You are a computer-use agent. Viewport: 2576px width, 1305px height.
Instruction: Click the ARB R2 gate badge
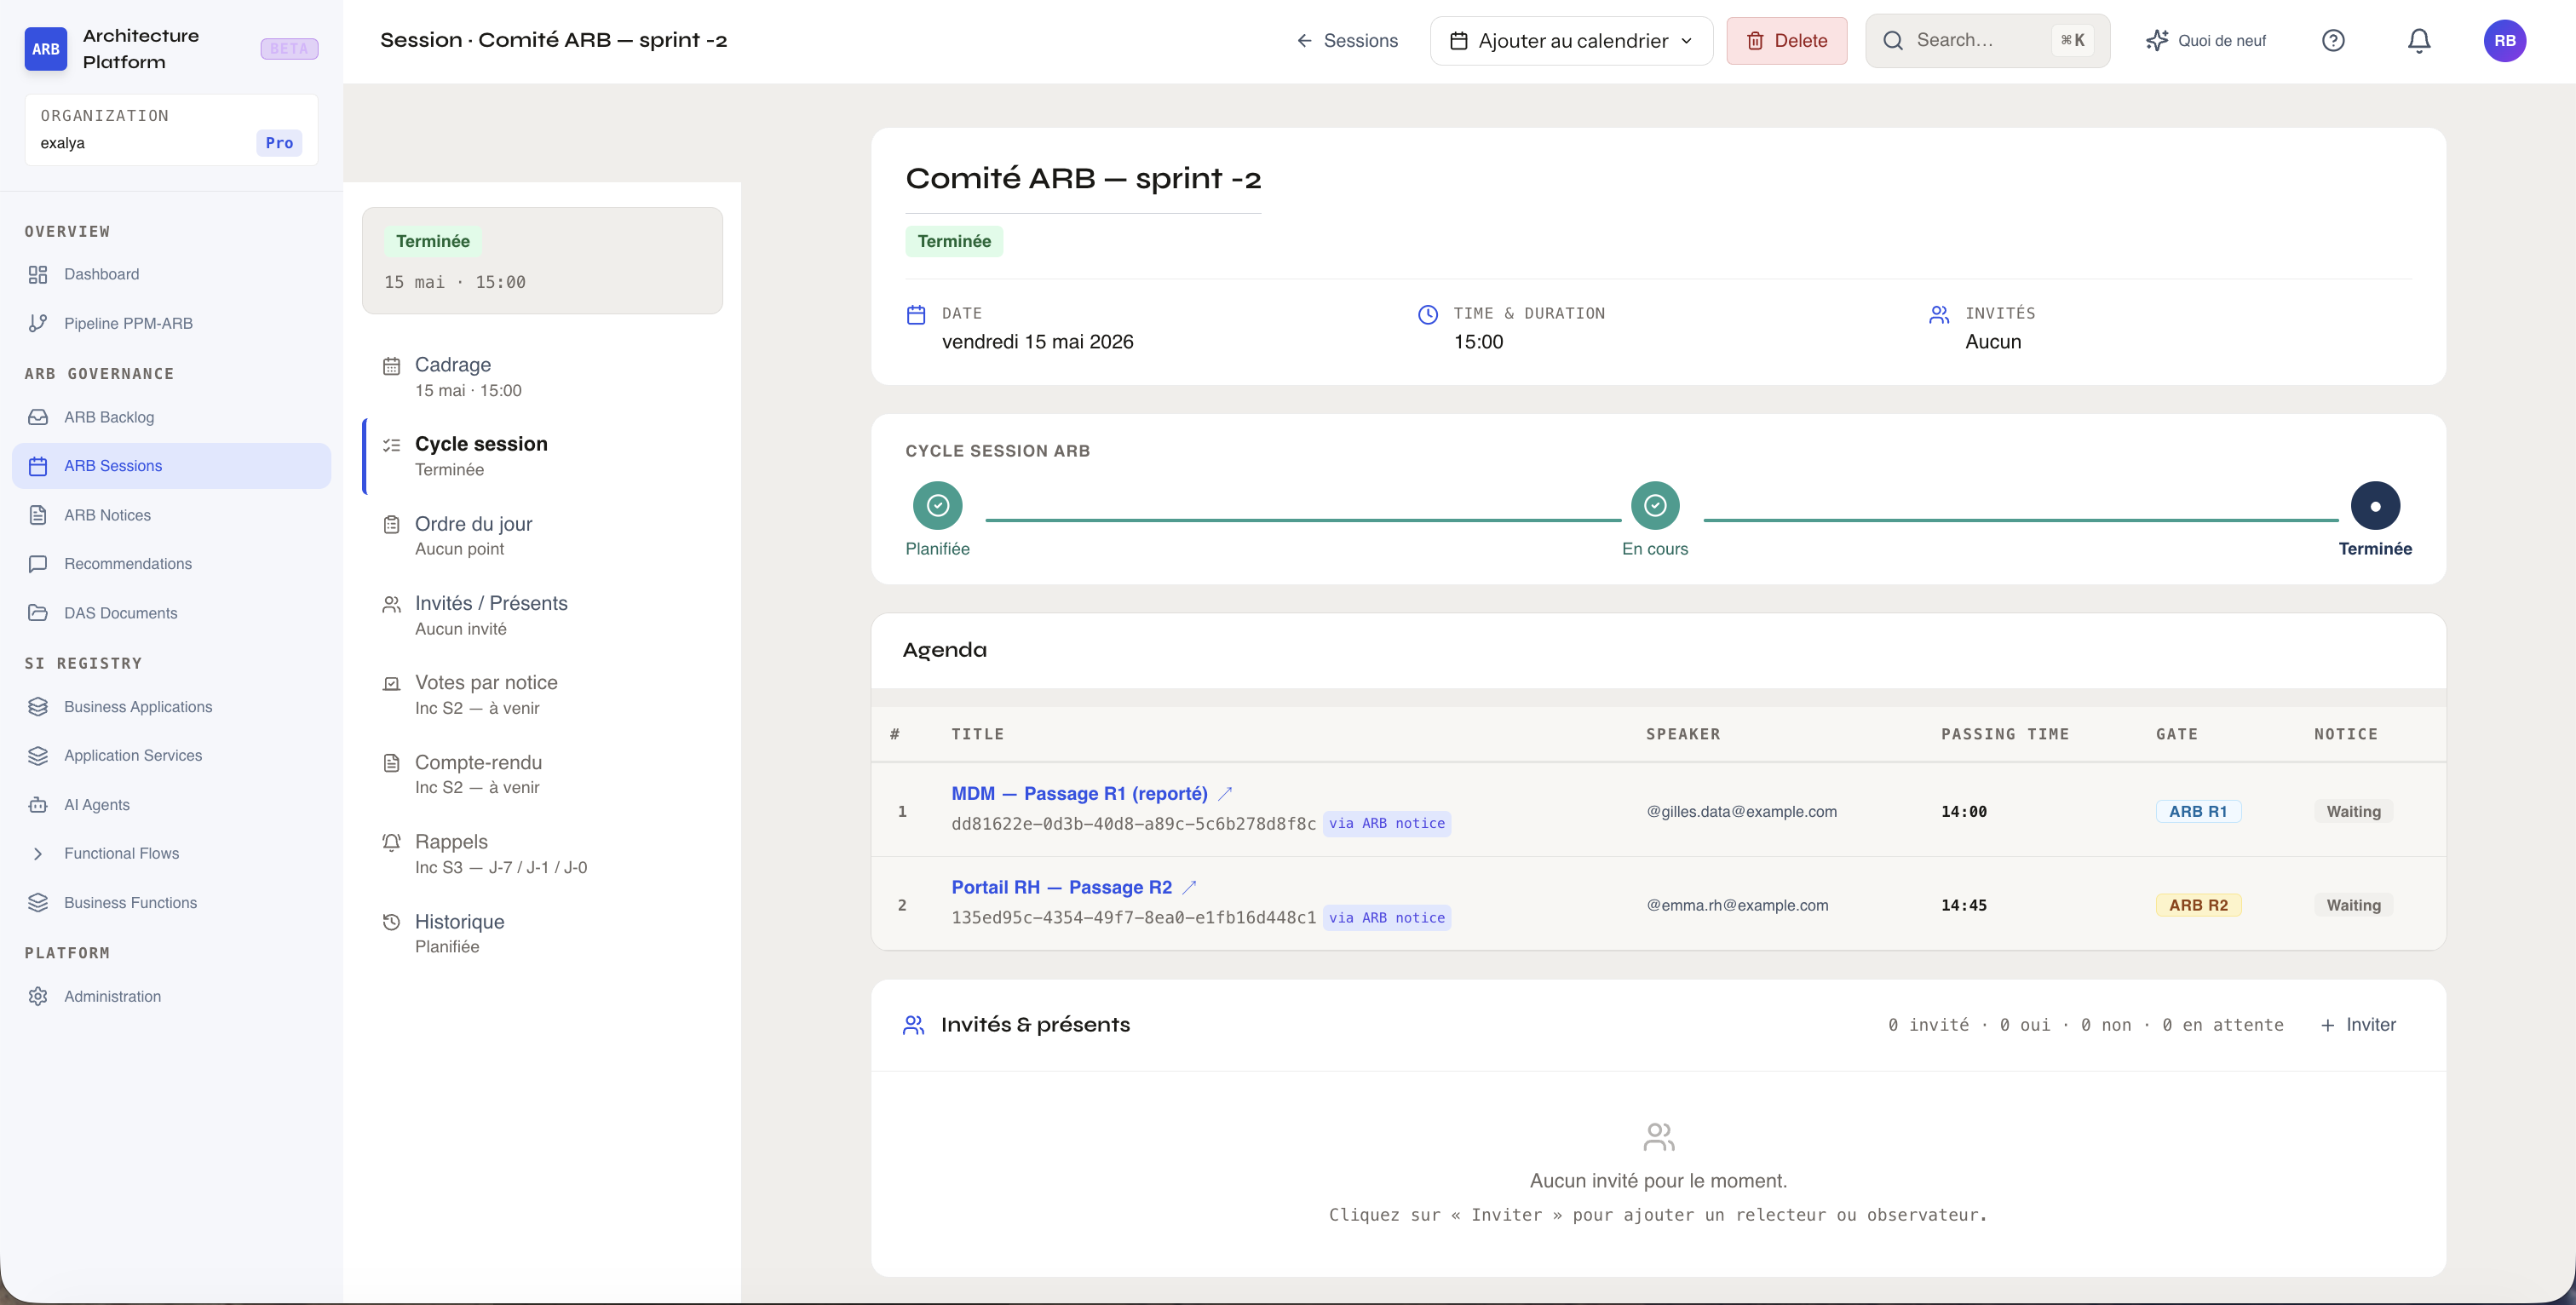[x=2198, y=906]
